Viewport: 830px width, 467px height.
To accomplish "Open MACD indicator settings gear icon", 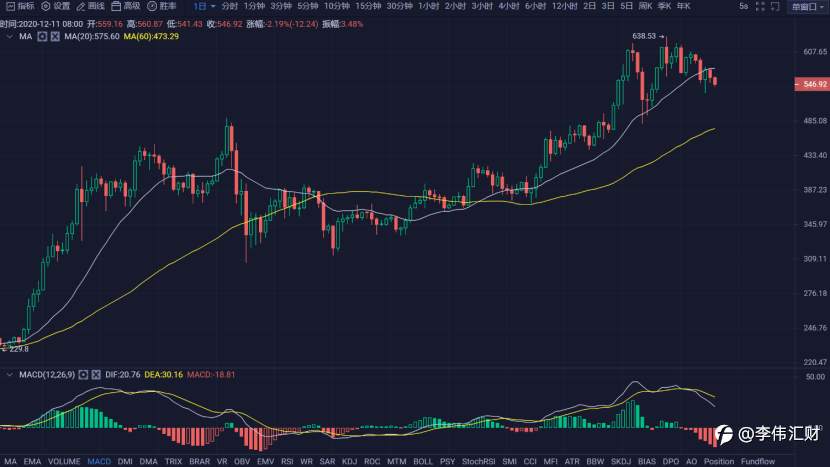I will pyautogui.click(x=83, y=374).
